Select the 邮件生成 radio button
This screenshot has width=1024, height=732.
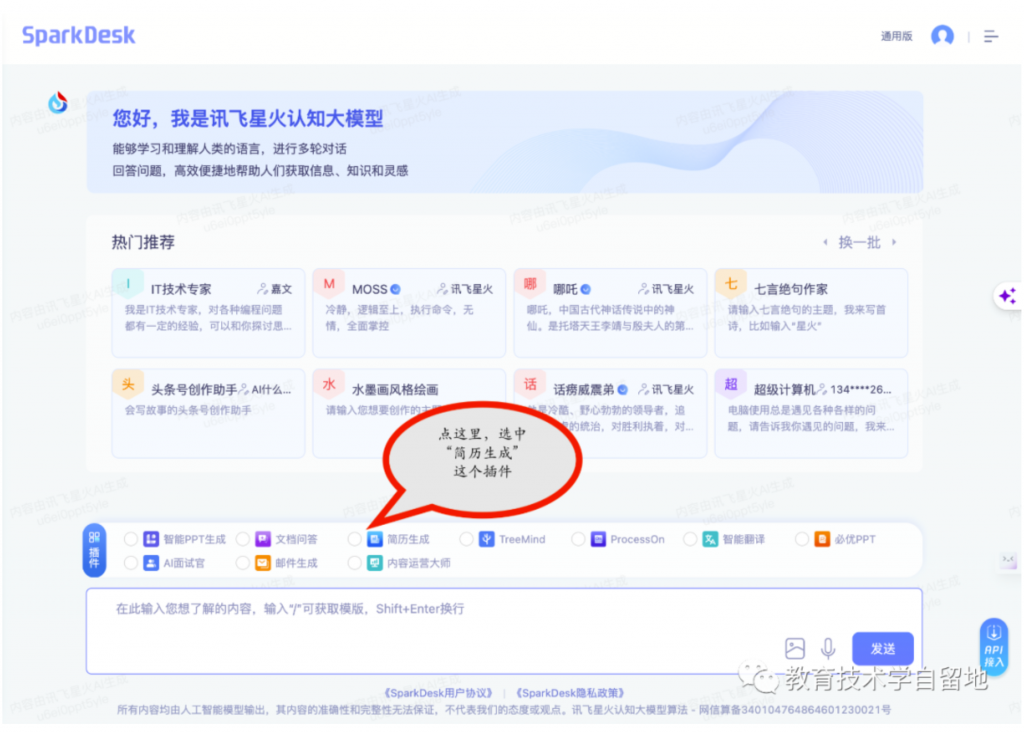point(242,563)
